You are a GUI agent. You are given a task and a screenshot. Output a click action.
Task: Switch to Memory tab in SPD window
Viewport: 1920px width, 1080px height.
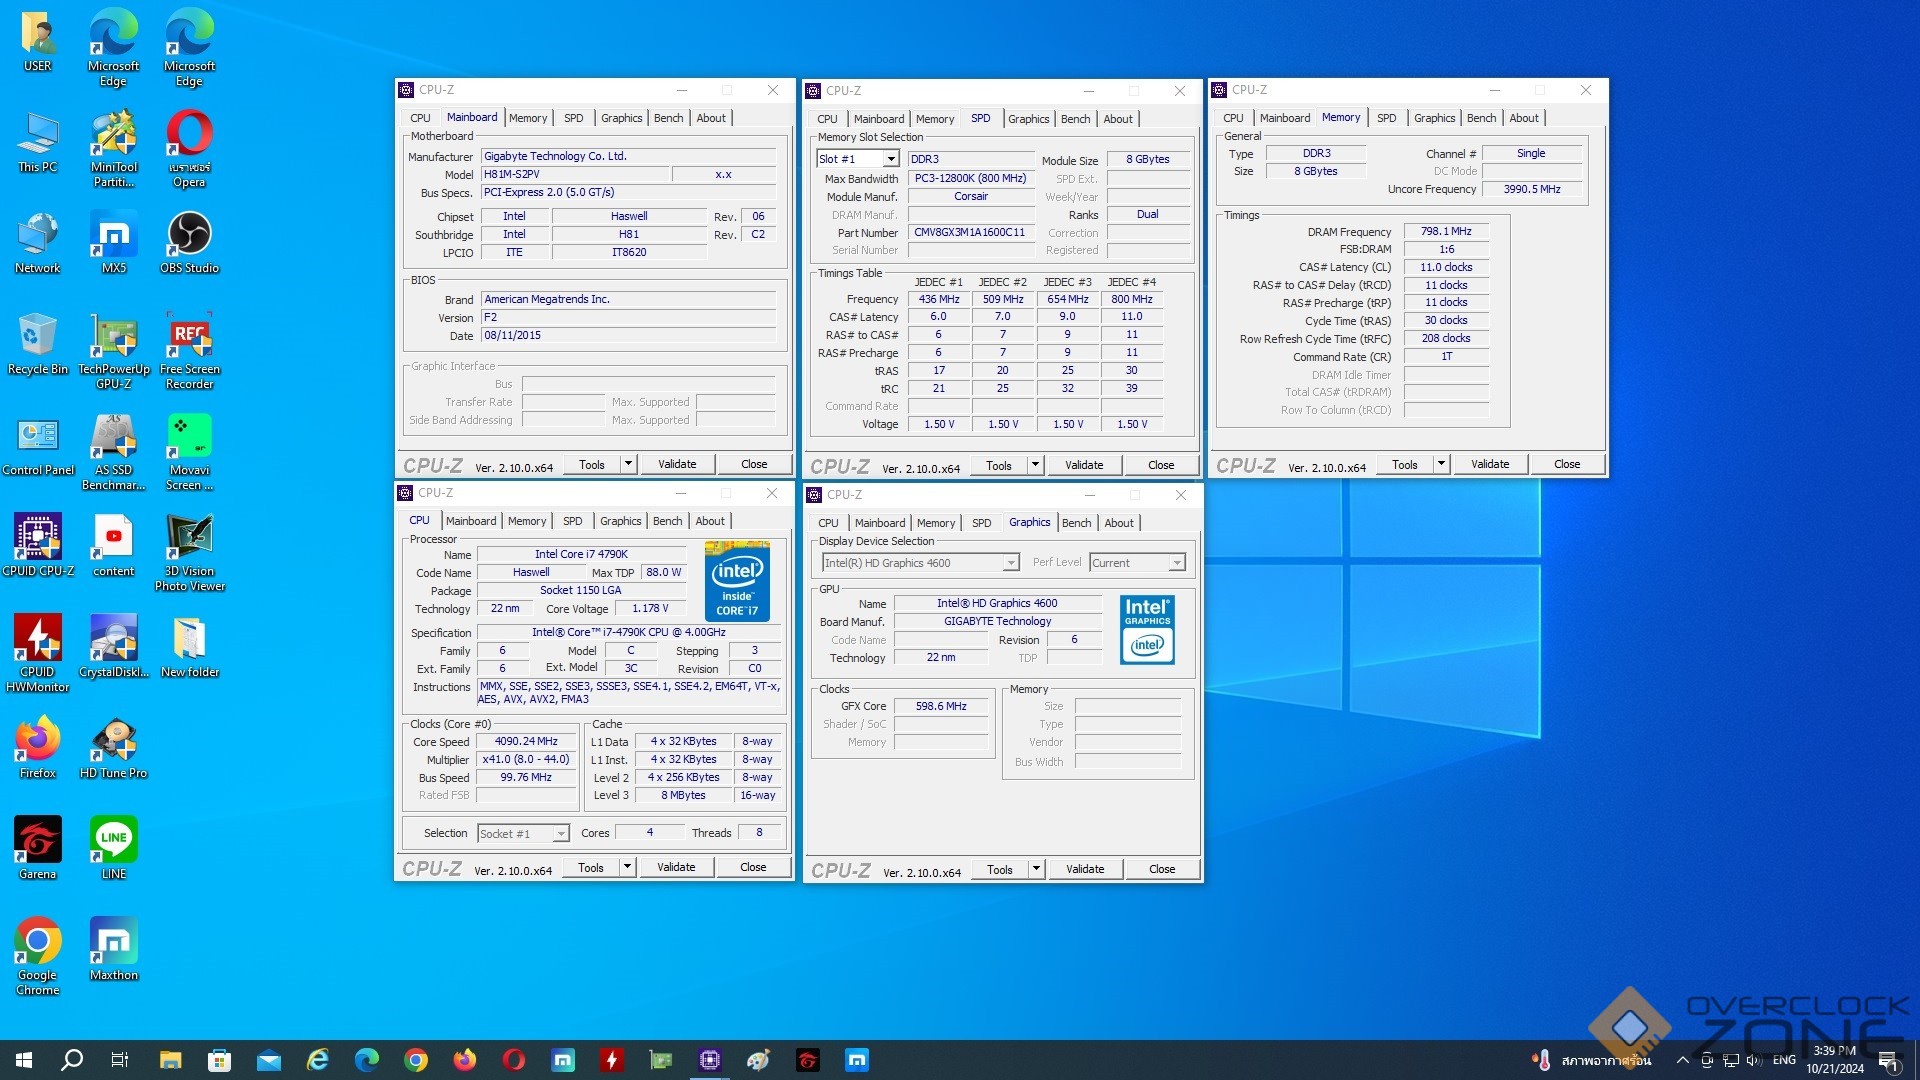point(935,119)
